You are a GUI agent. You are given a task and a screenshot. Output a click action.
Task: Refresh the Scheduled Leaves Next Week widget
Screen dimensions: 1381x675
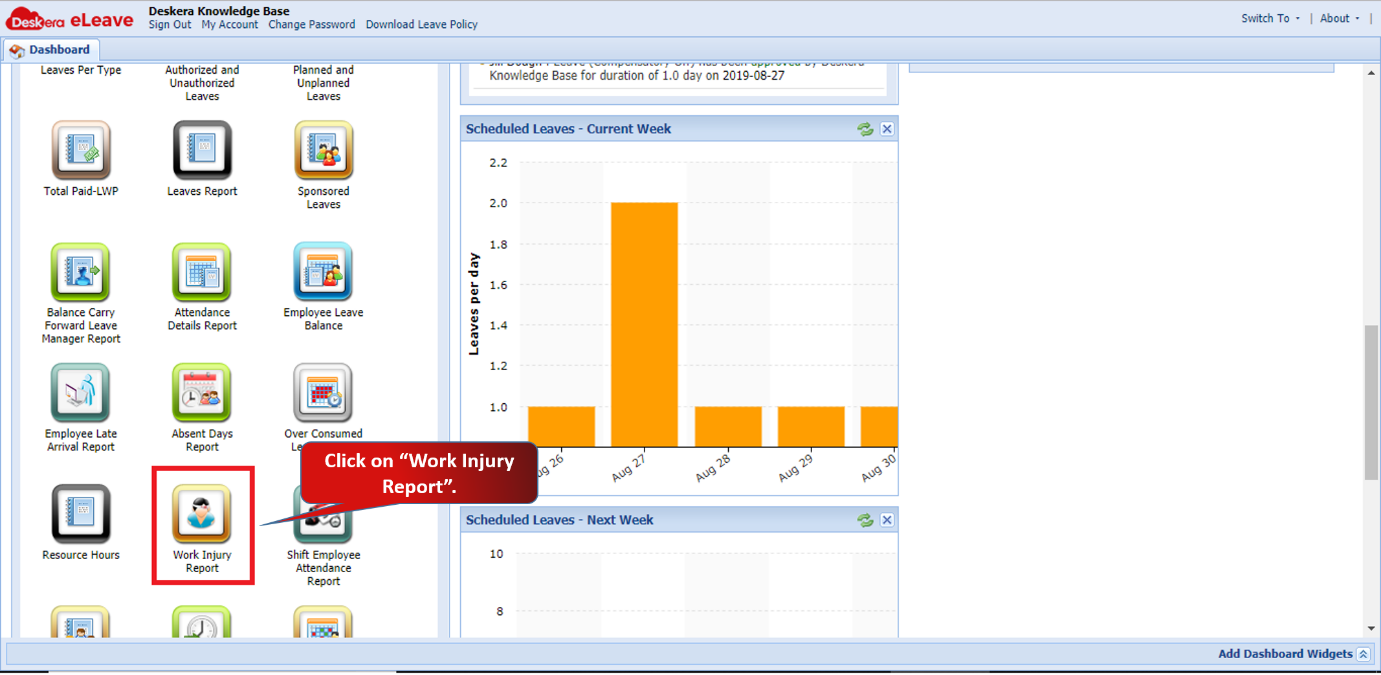(x=865, y=520)
